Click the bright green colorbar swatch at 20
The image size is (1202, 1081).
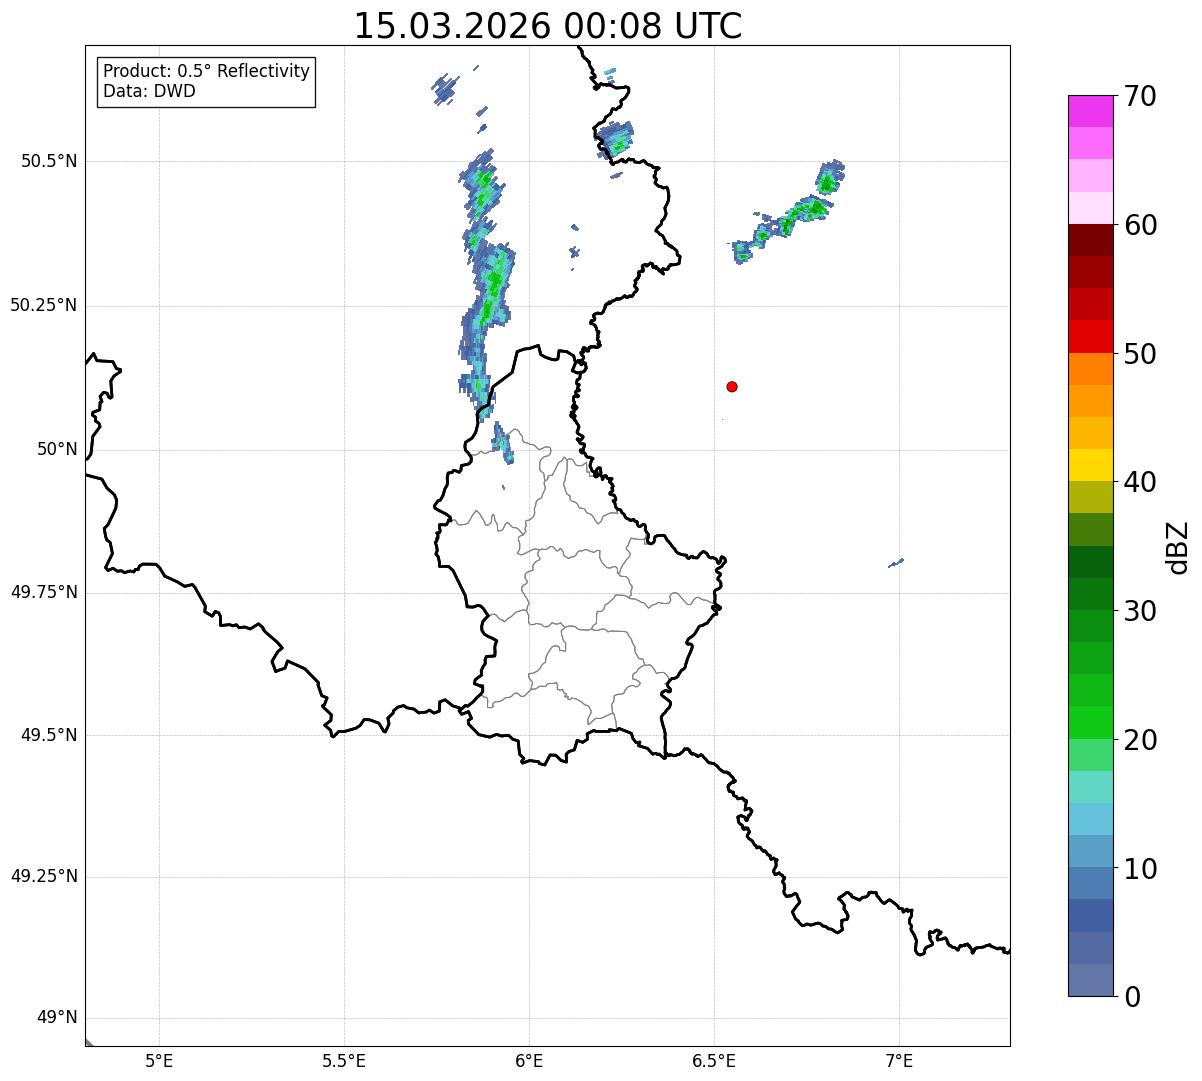(1091, 722)
